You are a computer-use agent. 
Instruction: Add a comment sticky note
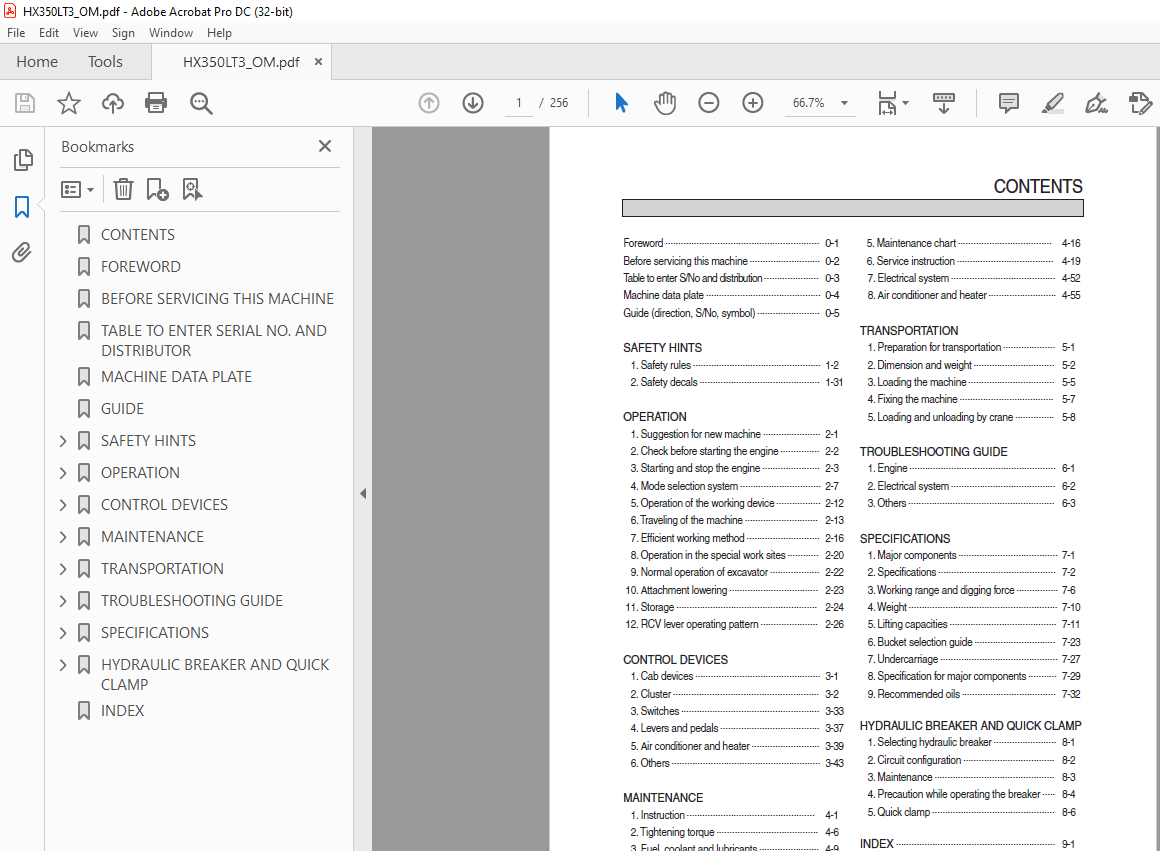tap(1008, 103)
